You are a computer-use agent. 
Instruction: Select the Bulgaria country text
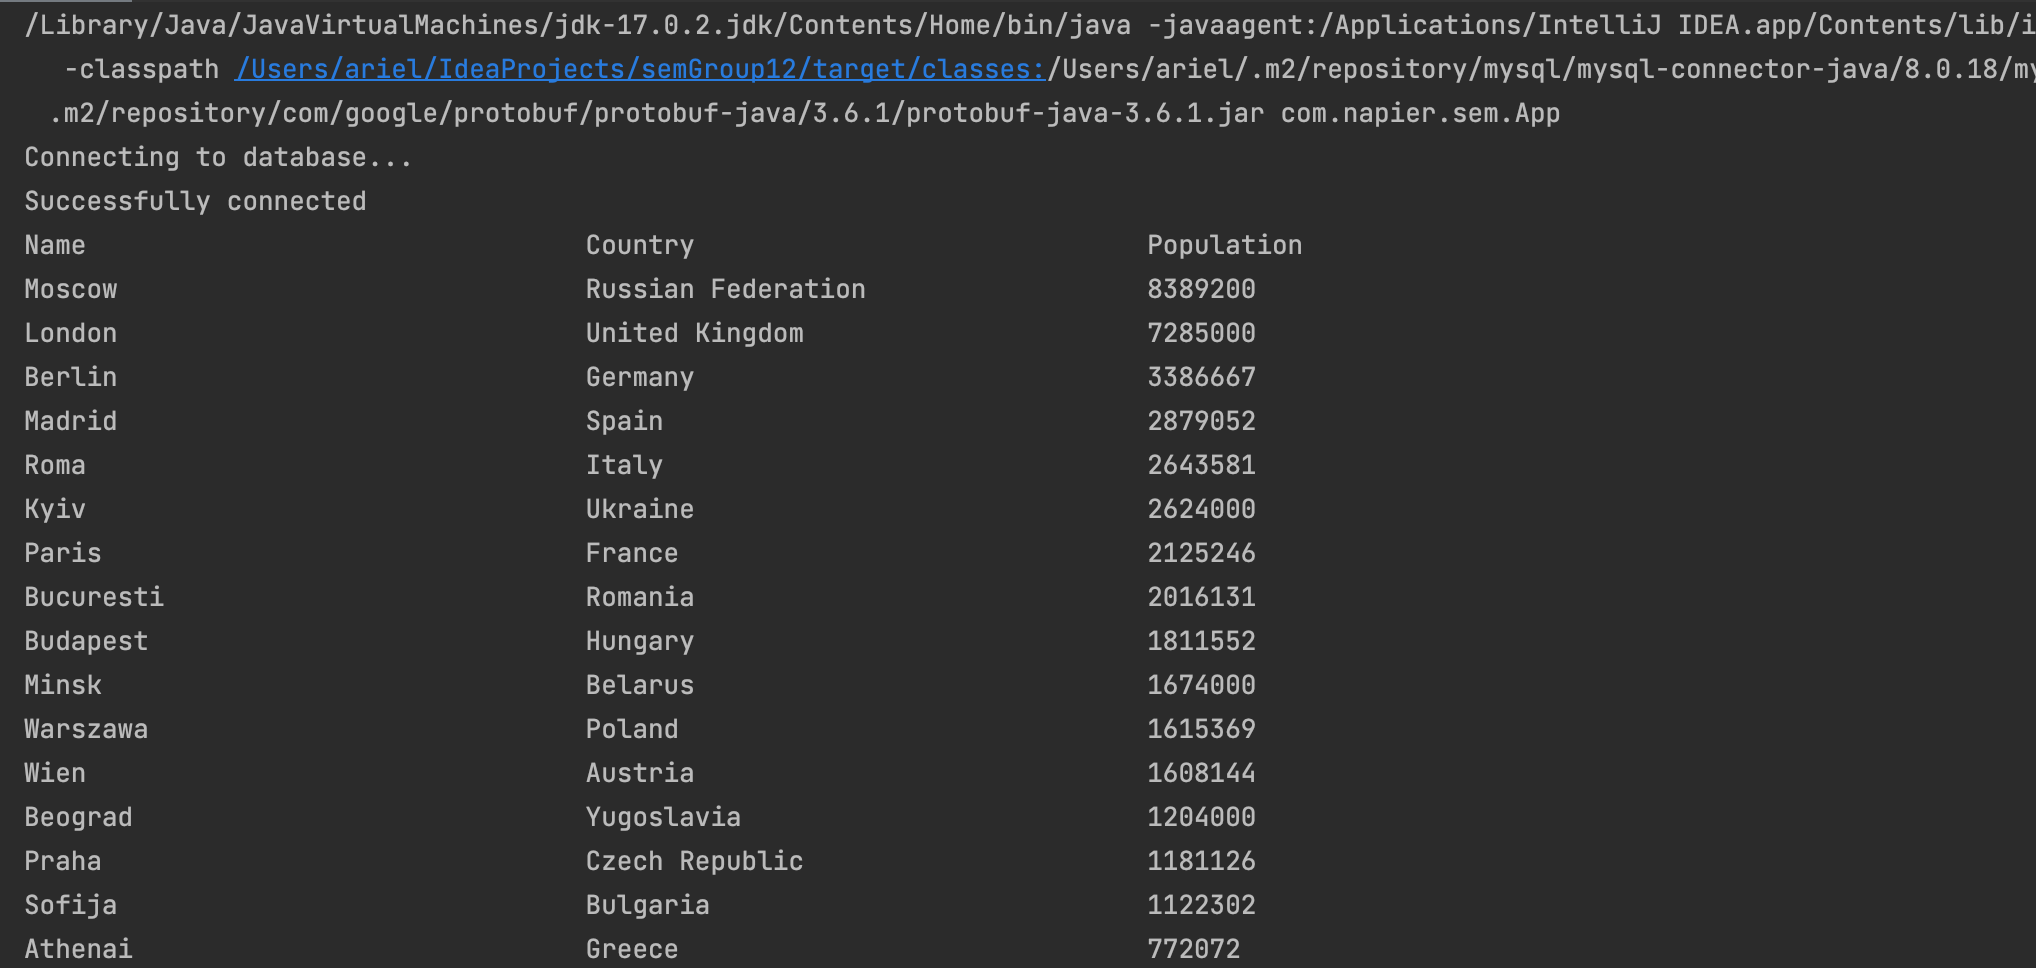[647, 905]
